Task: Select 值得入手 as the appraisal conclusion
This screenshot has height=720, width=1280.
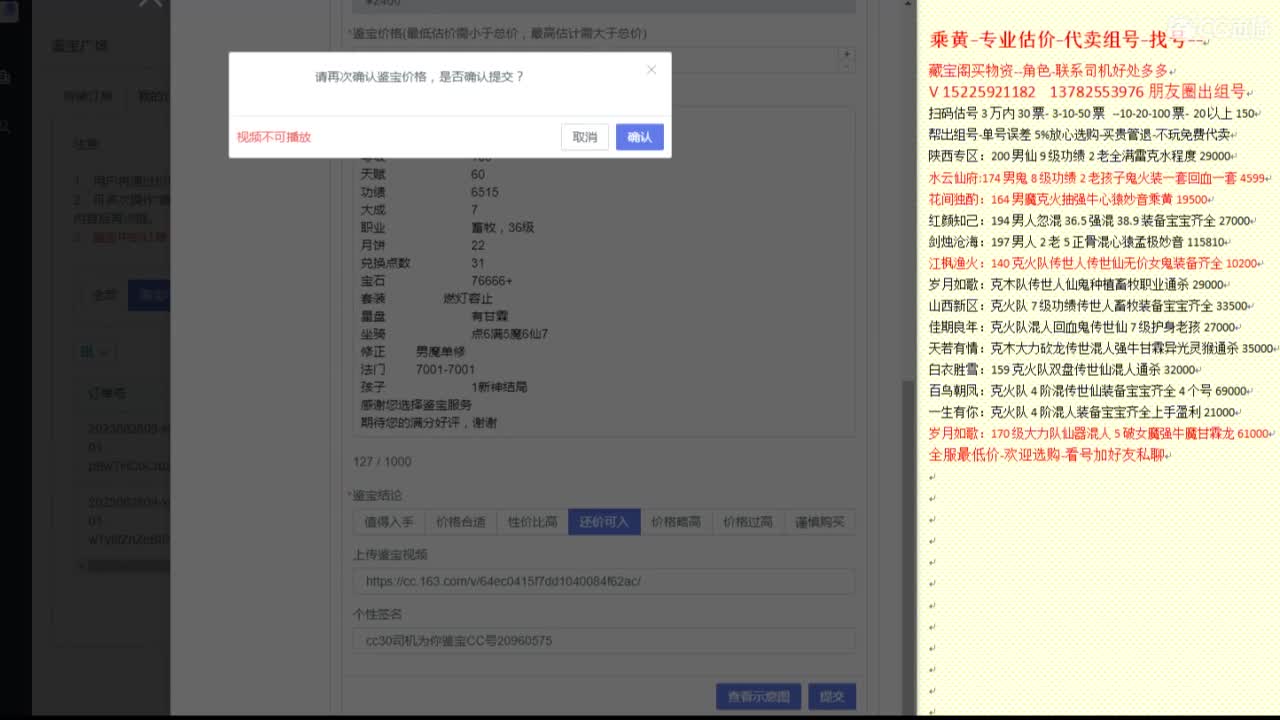Action: click(x=389, y=522)
